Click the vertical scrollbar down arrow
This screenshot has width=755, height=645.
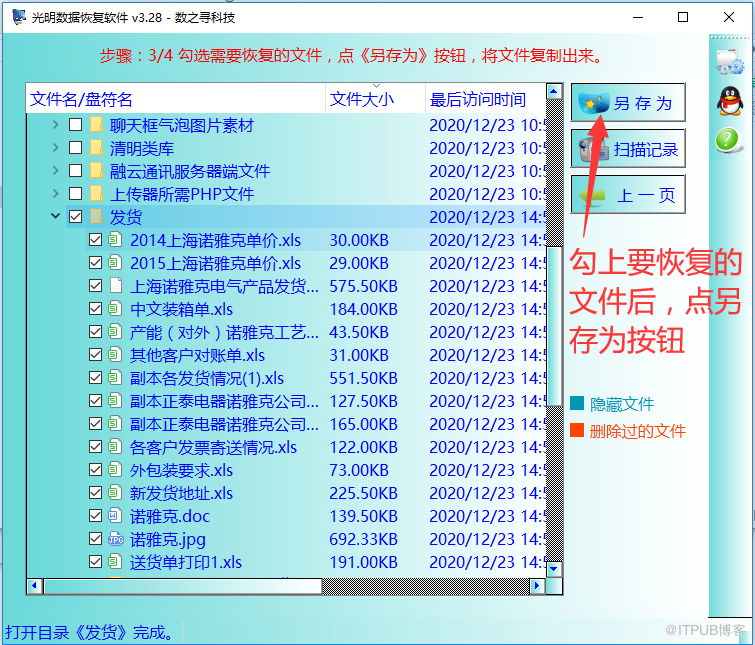554,569
